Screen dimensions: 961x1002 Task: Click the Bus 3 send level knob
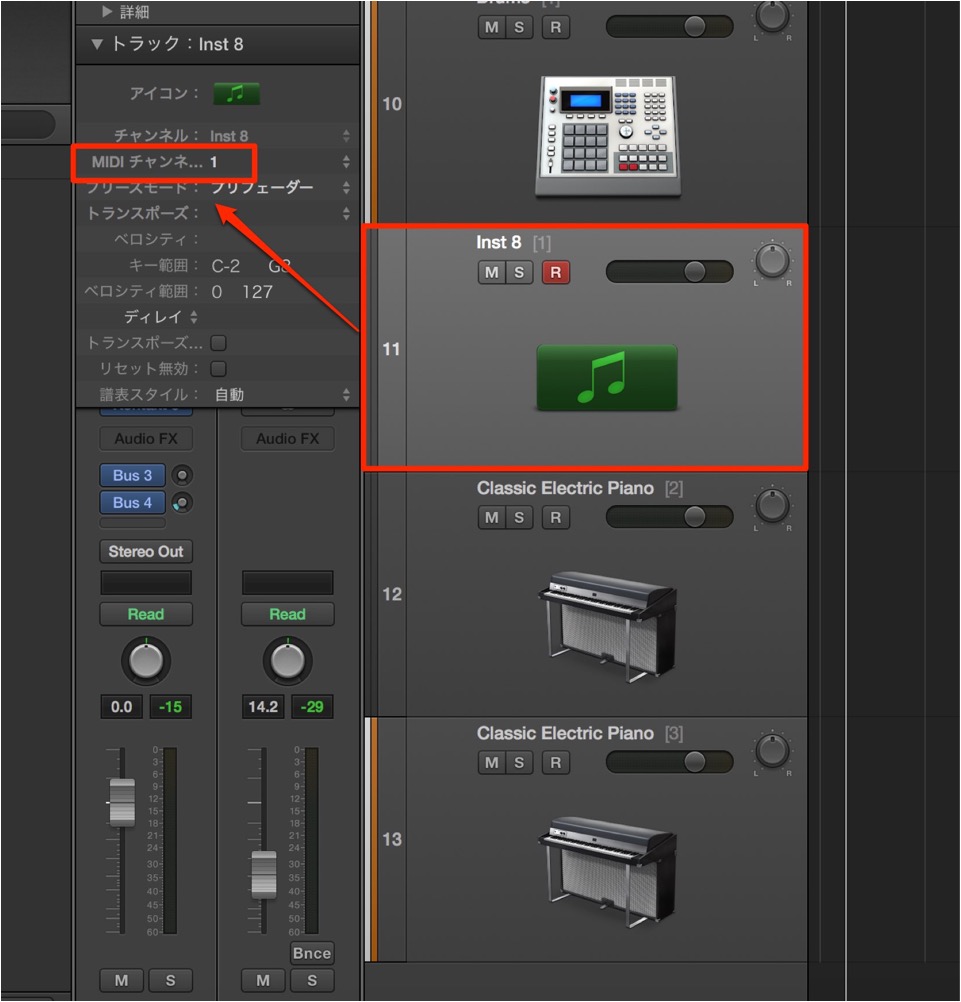[x=182, y=475]
